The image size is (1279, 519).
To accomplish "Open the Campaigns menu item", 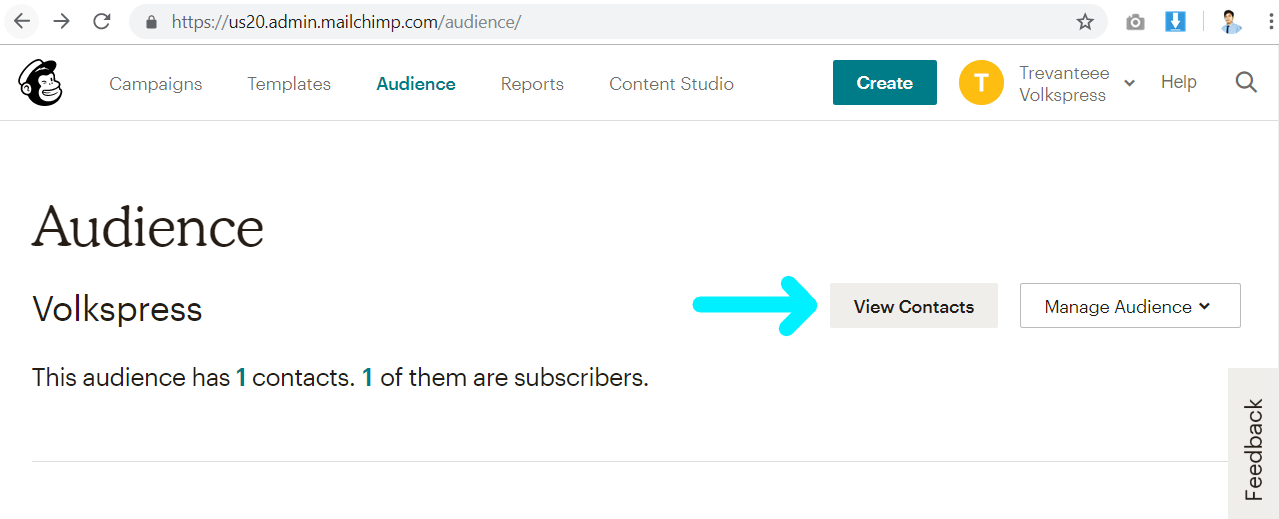I will tap(156, 84).
